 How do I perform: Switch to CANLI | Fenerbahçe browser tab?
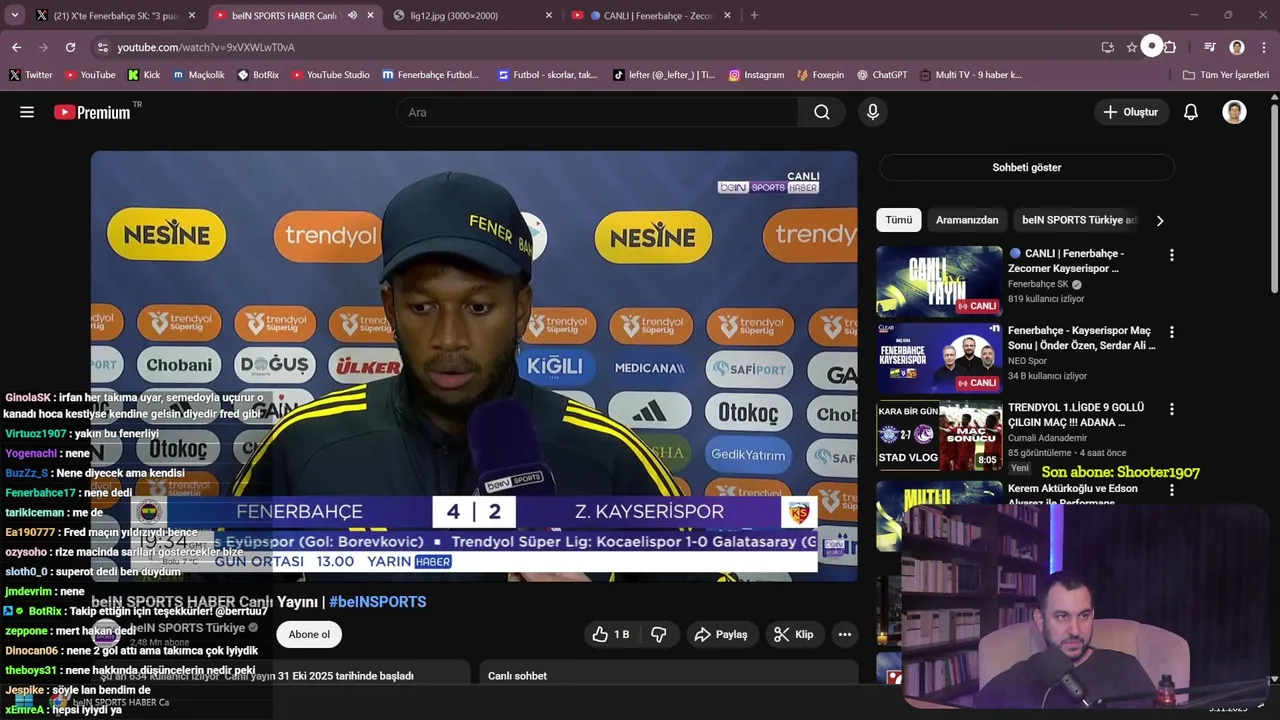tap(651, 15)
